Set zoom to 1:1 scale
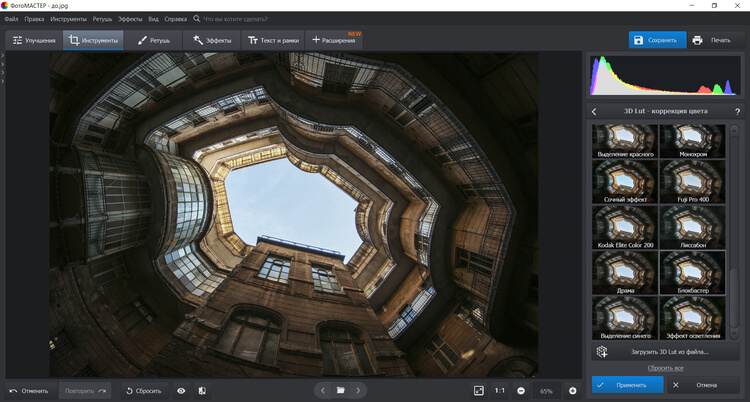This screenshot has width=750, height=402. point(499,390)
